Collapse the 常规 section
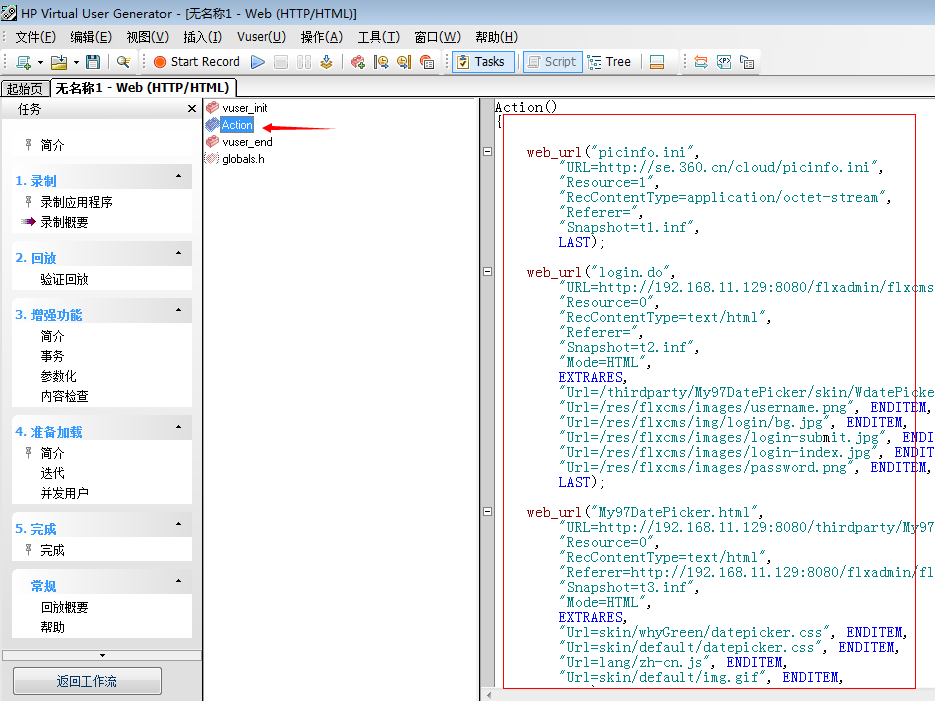Image resolution: width=935 pixels, height=701 pixels. (178, 581)
